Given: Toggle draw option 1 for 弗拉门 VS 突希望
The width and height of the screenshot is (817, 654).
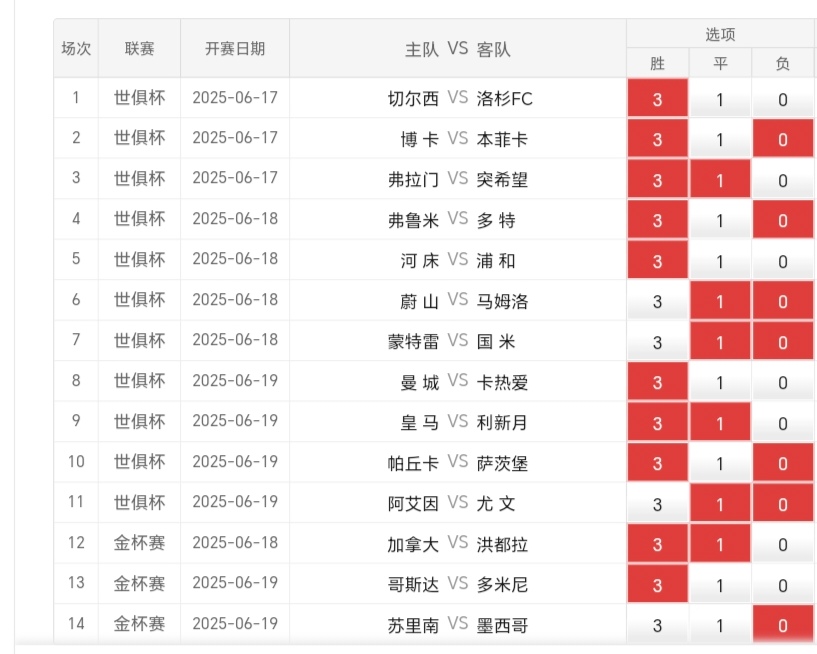Looking at the screenshot, I should click(720, 179).
